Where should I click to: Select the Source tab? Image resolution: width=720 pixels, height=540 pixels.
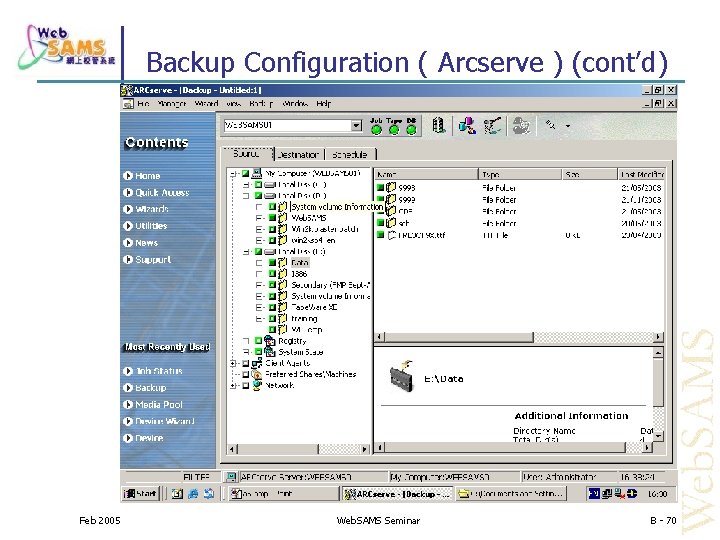pos(247,153)
